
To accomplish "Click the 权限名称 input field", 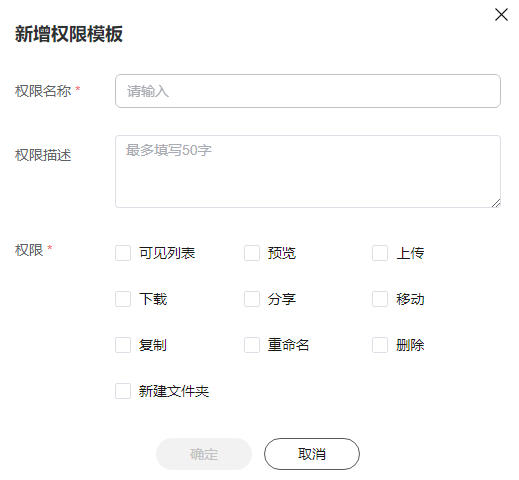I will point(308,91).
